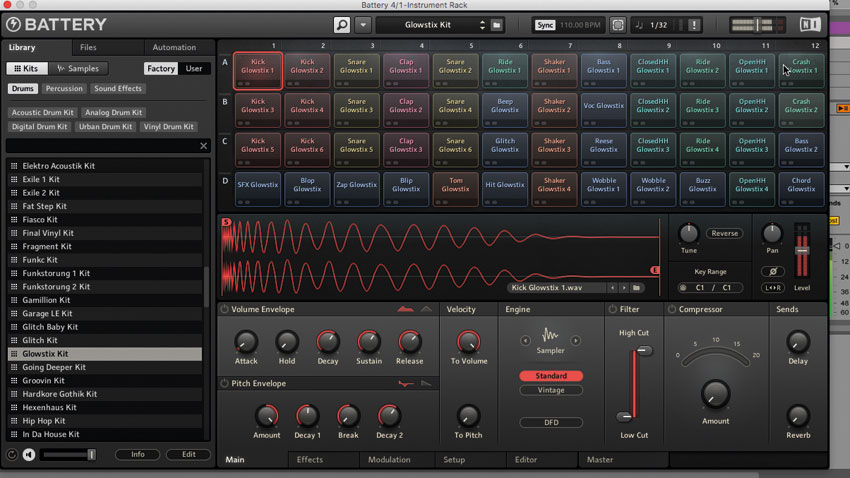Filter by Percussion tag

click(x=64, y=88)
